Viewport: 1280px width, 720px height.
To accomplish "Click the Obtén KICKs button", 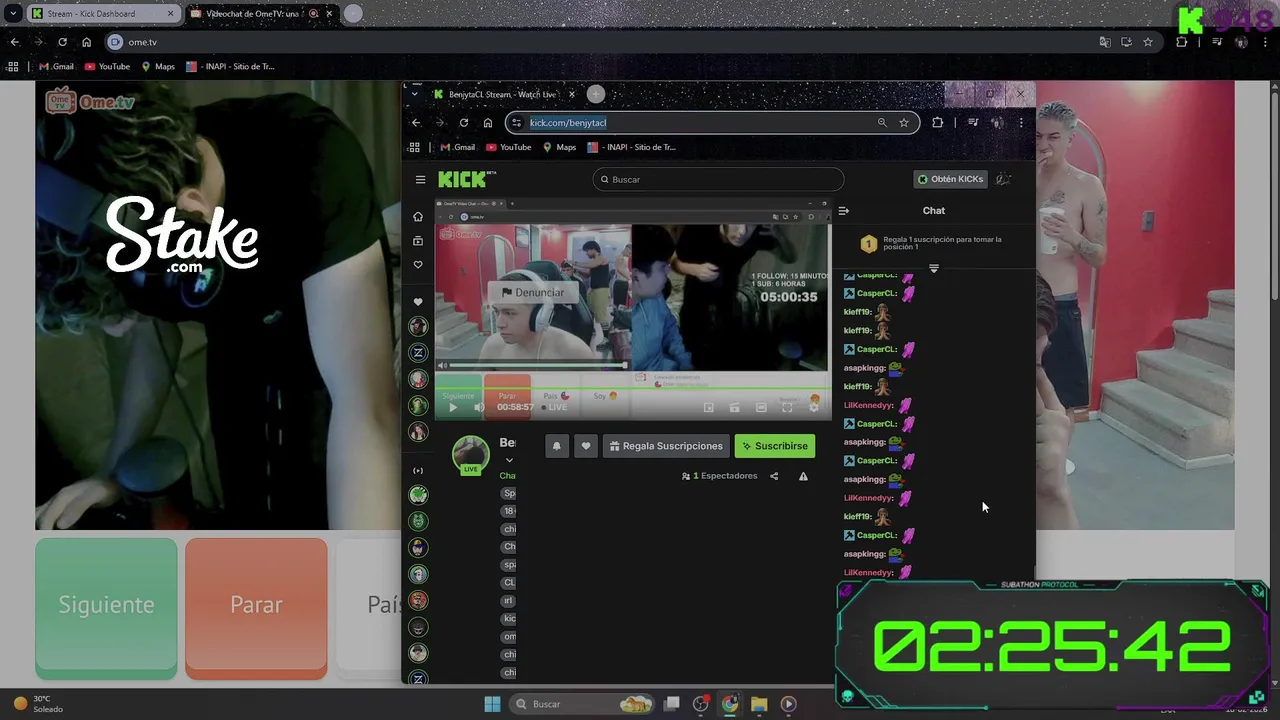I will pos(951,179).
